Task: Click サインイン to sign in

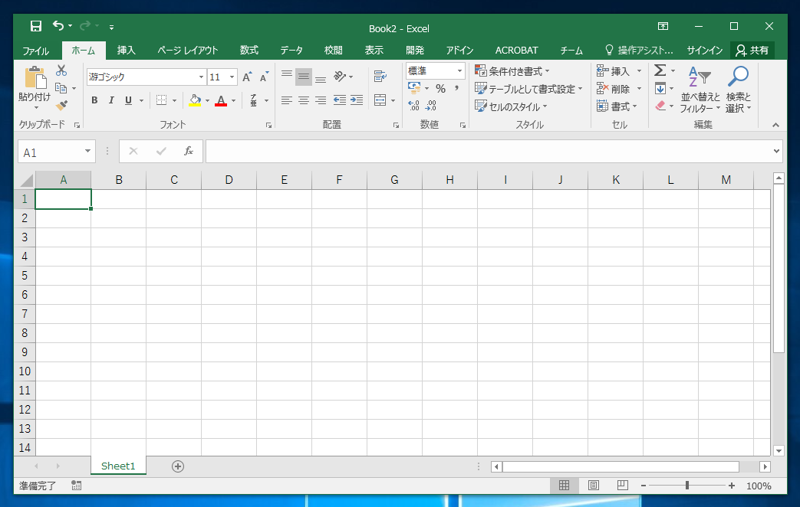Action: click(705, 50)
